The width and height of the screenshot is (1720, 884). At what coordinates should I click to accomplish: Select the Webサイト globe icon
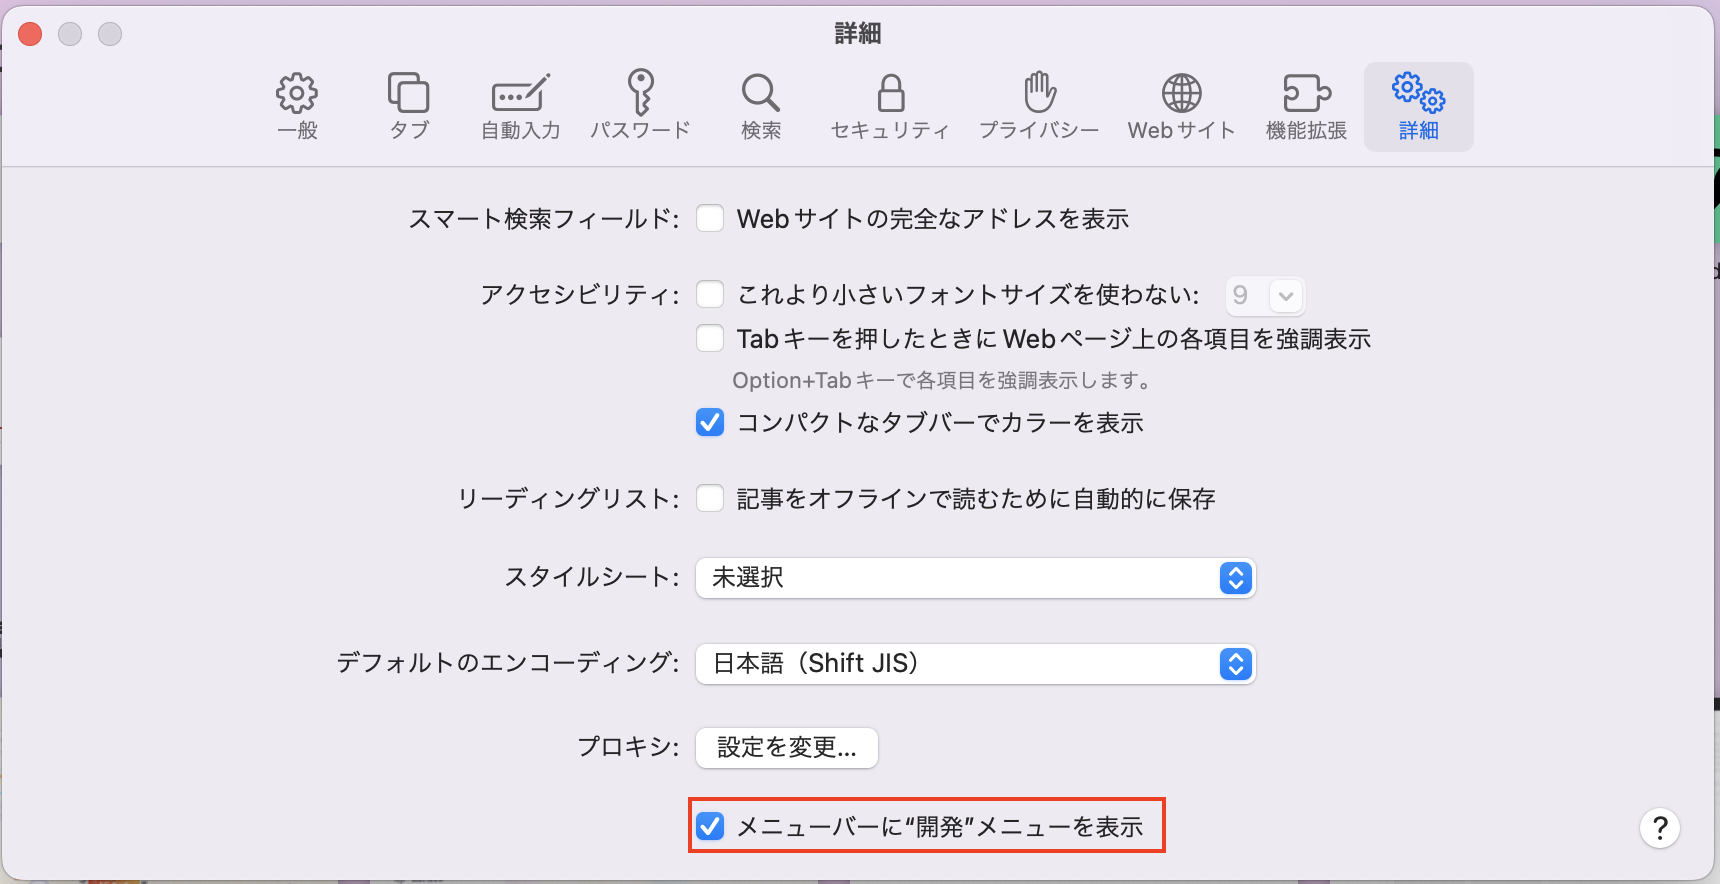tap(1181, 106)
